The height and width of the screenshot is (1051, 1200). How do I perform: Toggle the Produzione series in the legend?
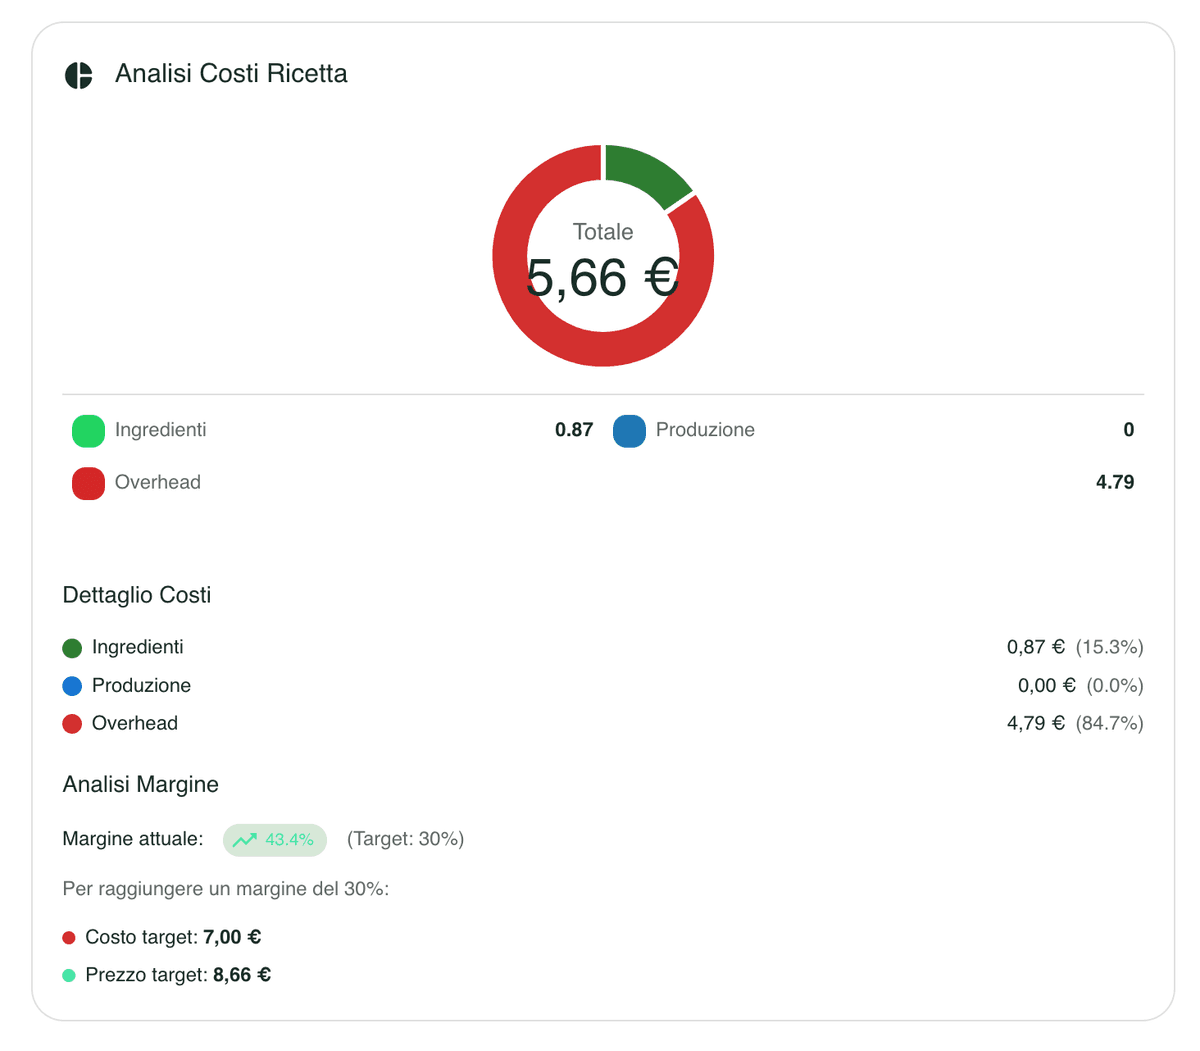(704, 430)
